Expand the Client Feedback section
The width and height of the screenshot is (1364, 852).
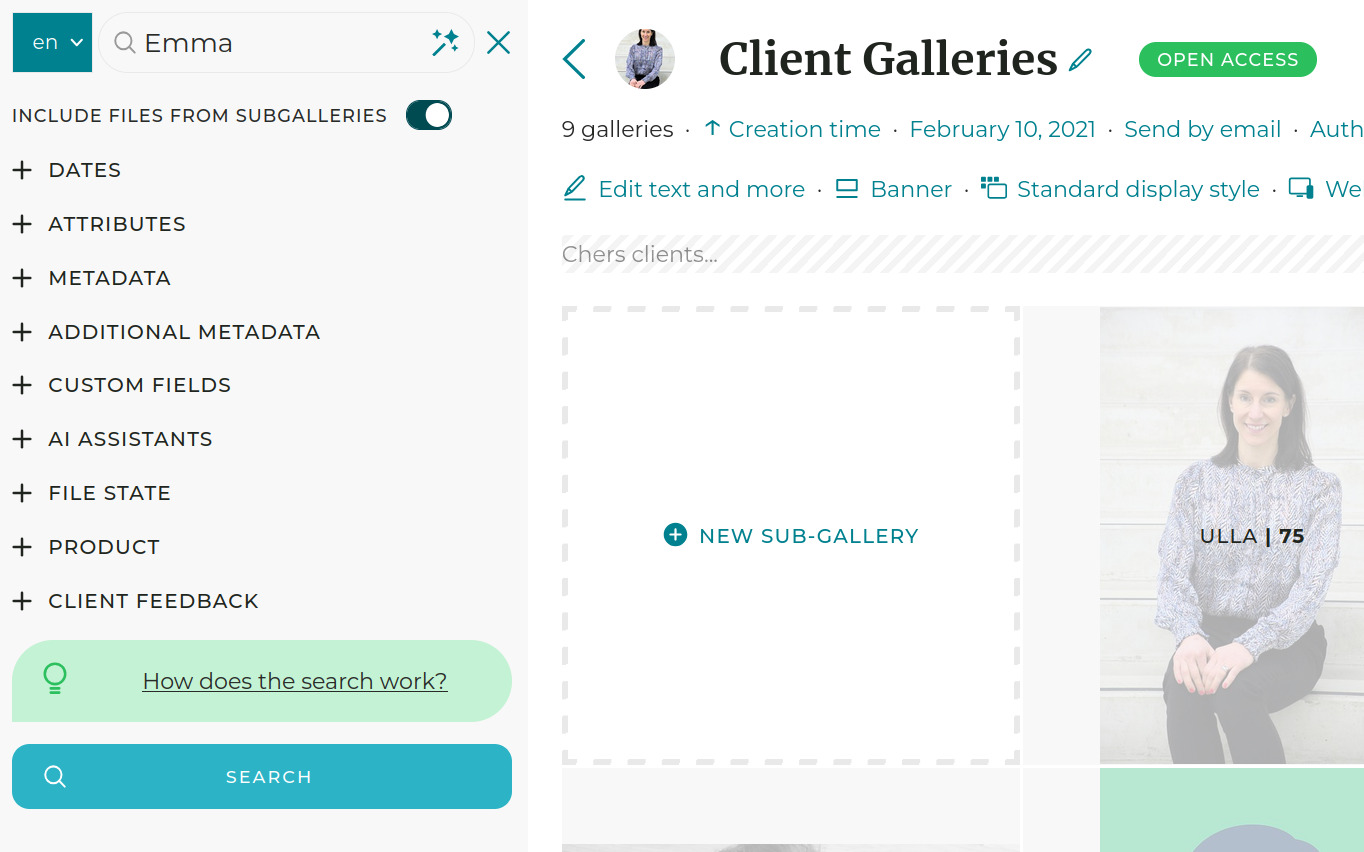(136, 601)
